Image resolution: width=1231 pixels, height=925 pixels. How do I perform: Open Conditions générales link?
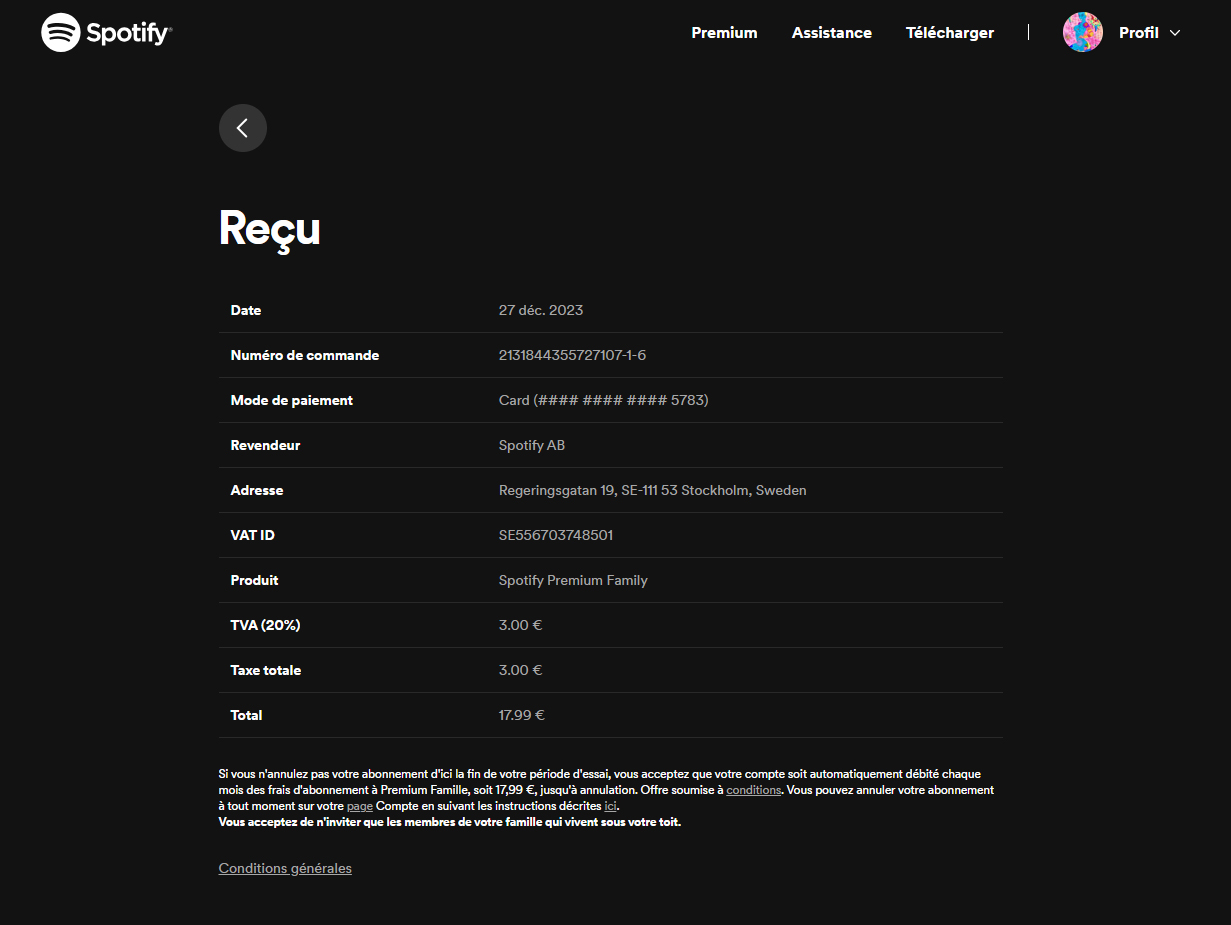click(x=285, y=868)
